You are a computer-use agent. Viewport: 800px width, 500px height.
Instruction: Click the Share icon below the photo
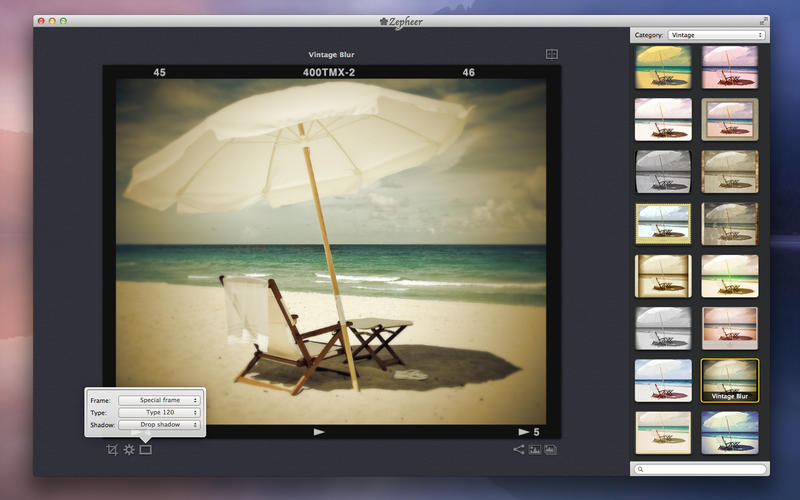pos(518,449)
